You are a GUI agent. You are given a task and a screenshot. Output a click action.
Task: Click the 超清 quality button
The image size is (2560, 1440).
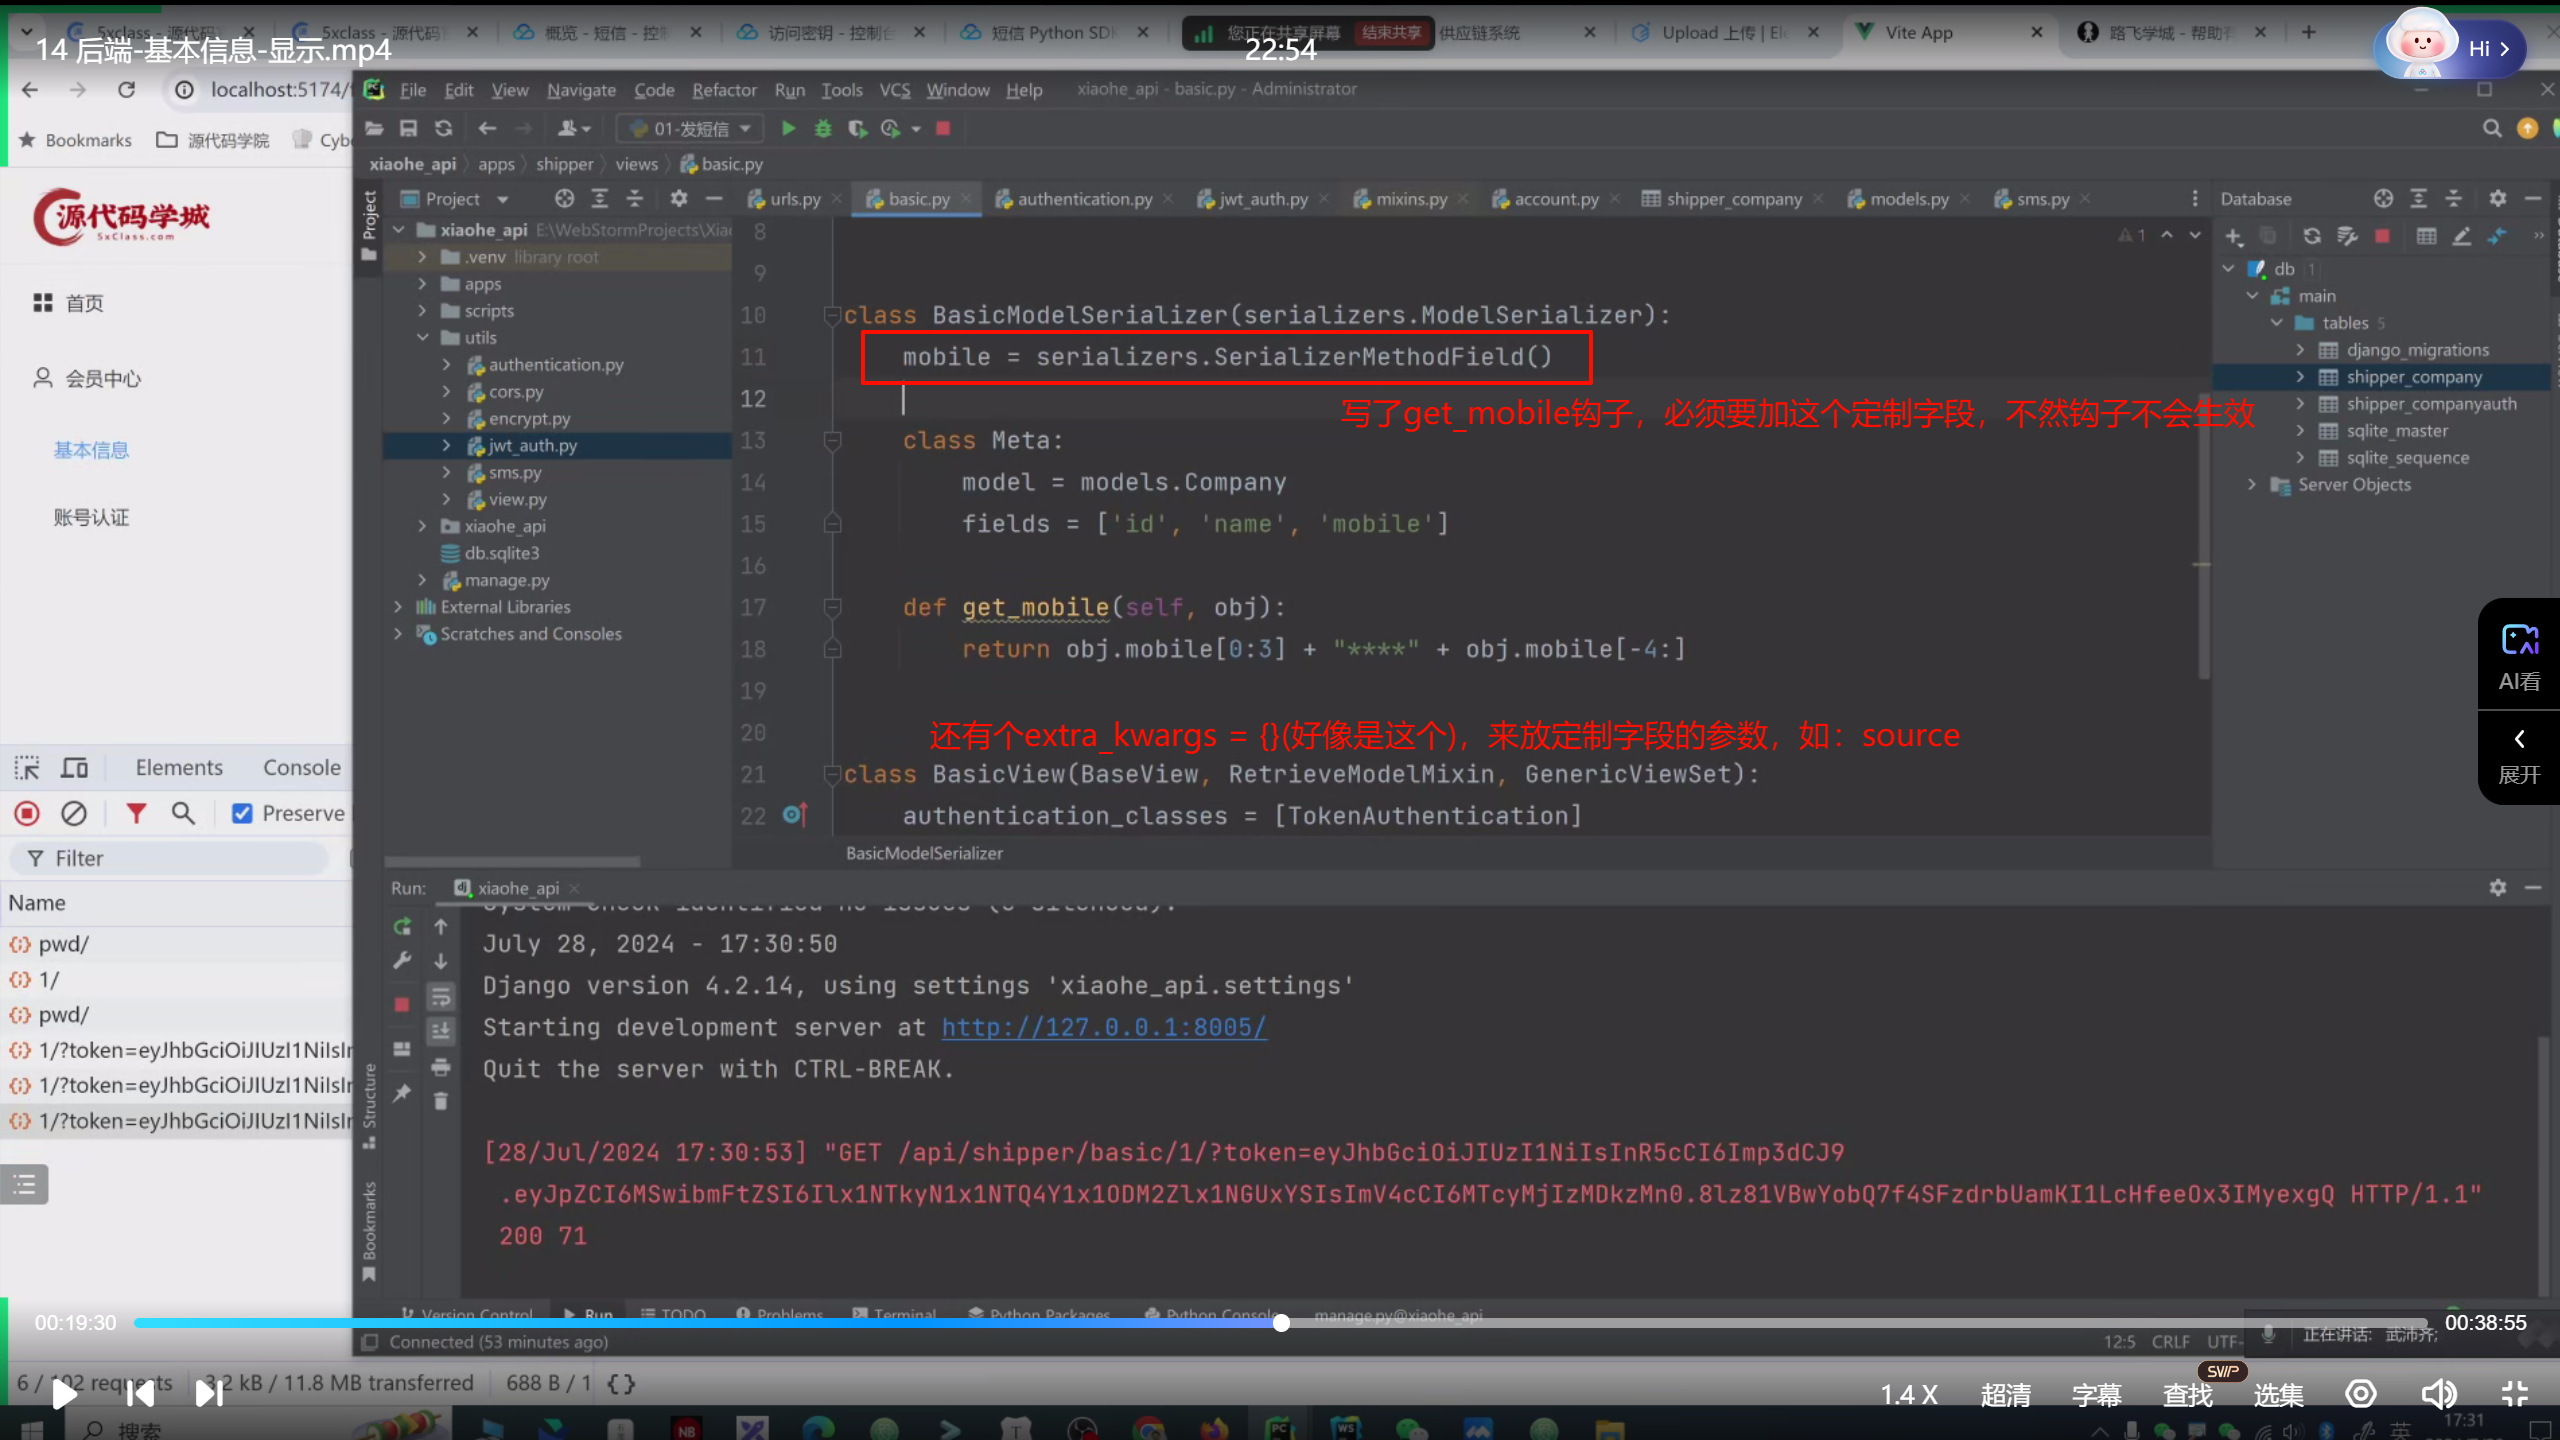2005,1394
